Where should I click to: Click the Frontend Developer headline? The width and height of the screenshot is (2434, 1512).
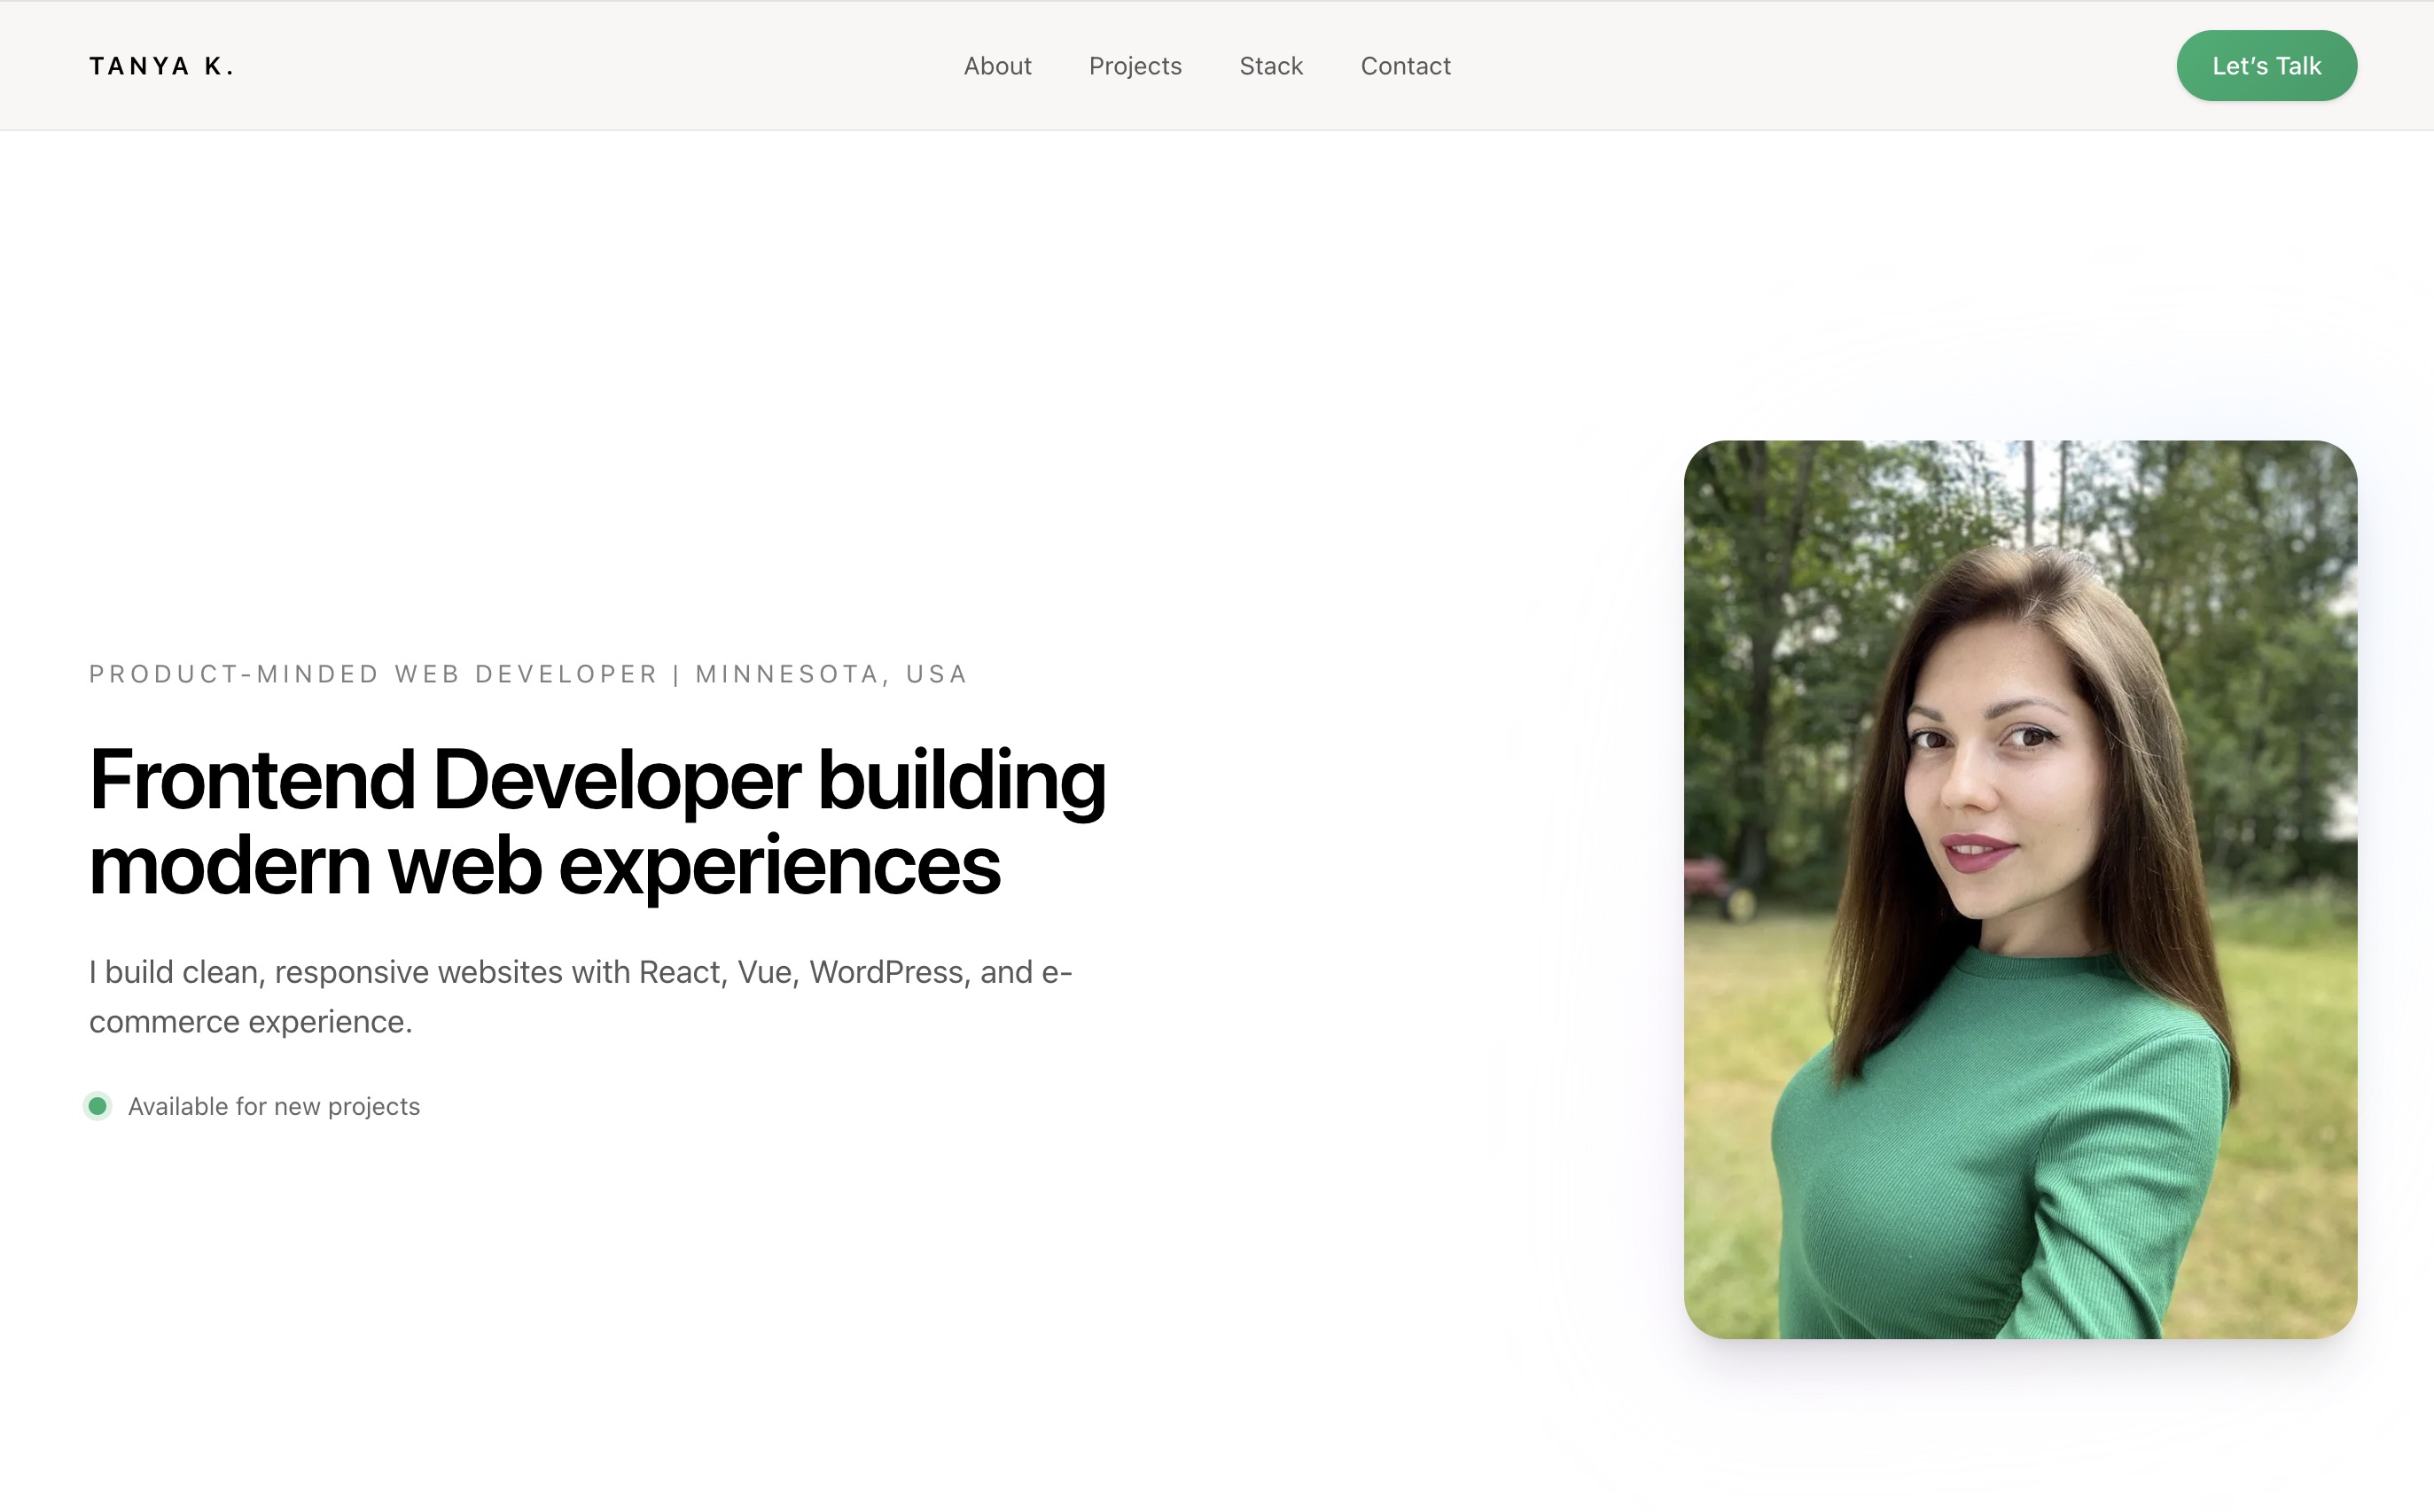click(597, 822)
